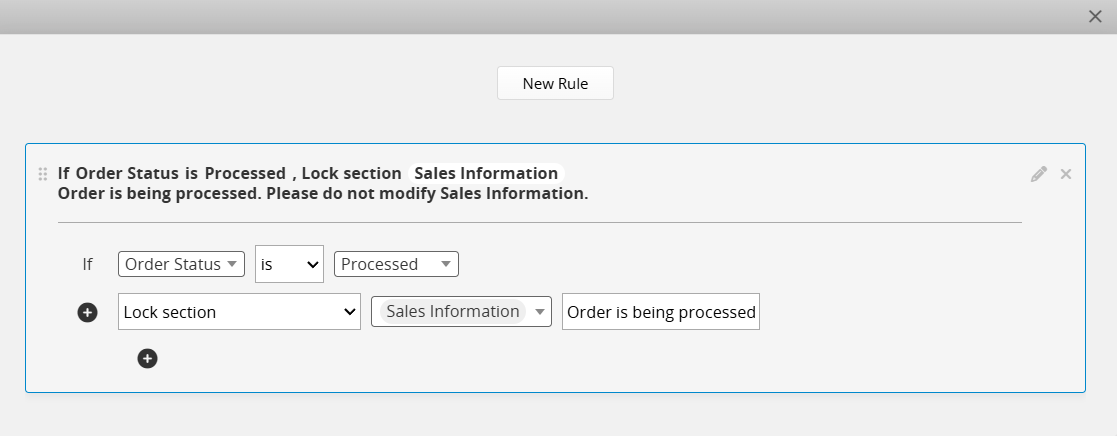Open the 'is' operator dropdown
The width and height of the screenshot is (1117, 436).
[289, 264]
